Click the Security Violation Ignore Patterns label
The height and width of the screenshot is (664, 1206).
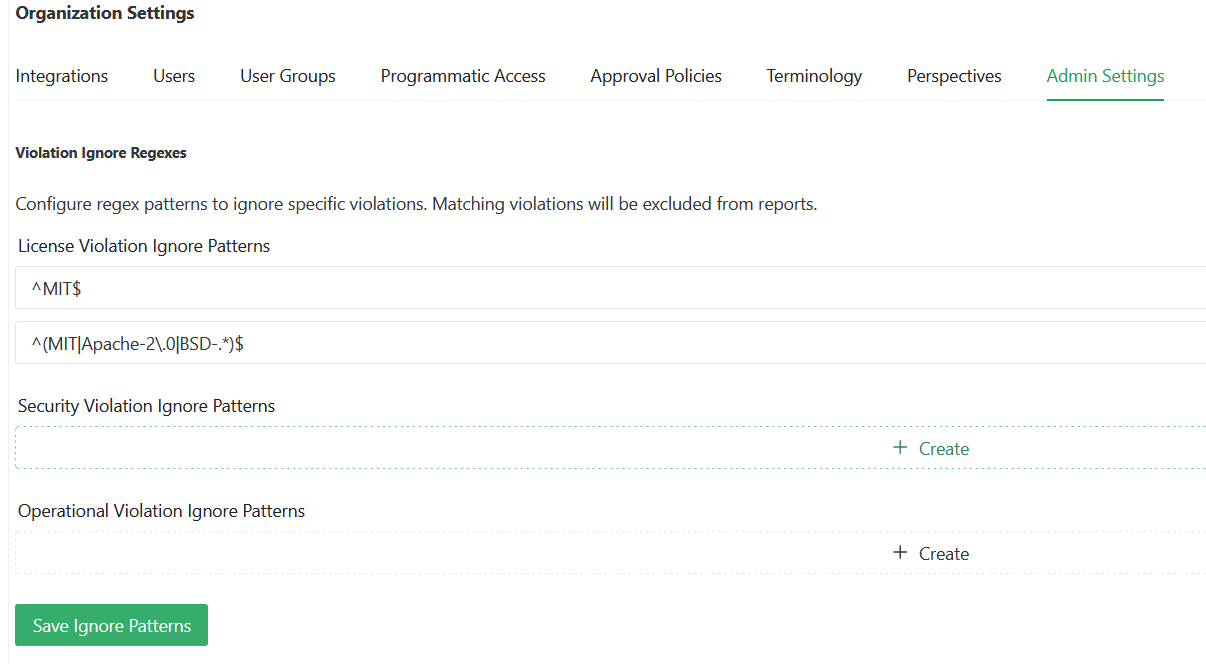pyautogui.click(x=146, y=406)
